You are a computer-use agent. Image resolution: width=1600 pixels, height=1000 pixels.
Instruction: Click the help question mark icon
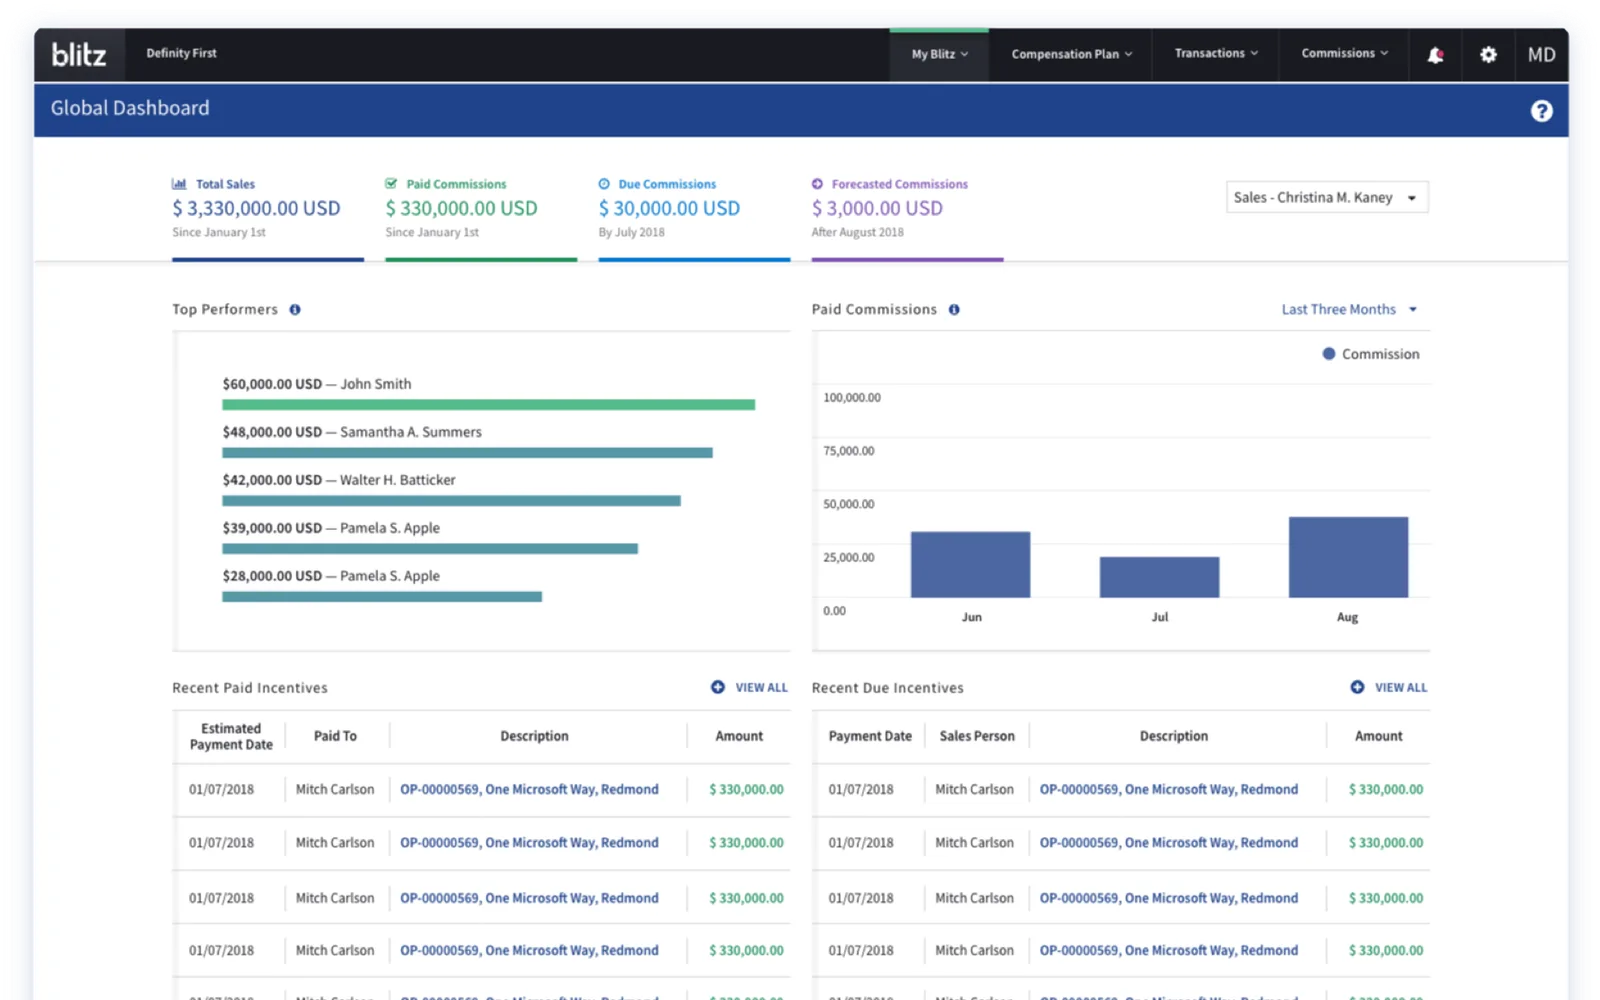[x=1541, y=111]
